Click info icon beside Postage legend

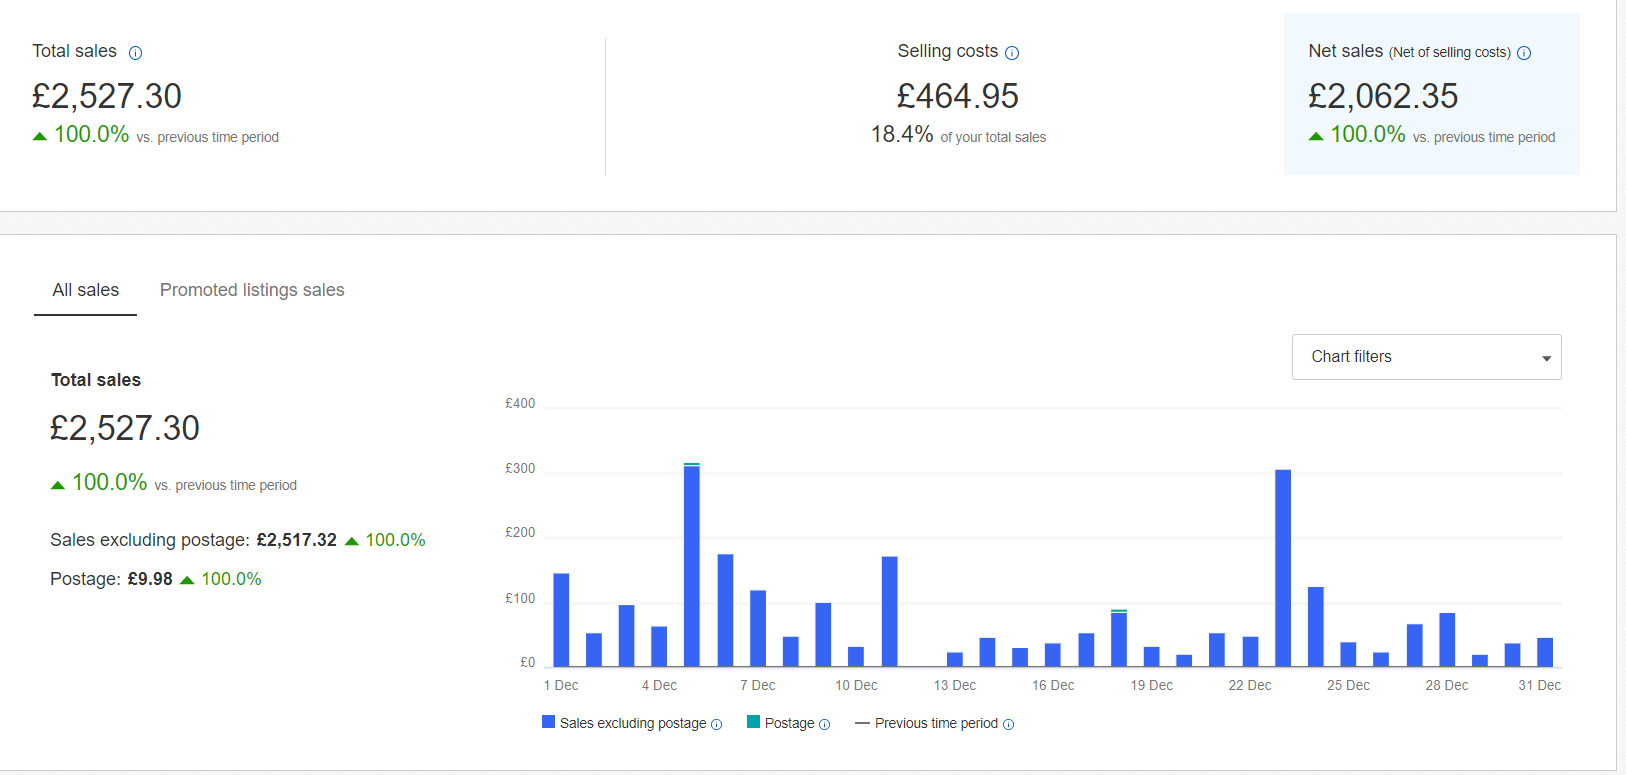pyautogui.click(x=824, y=725)
